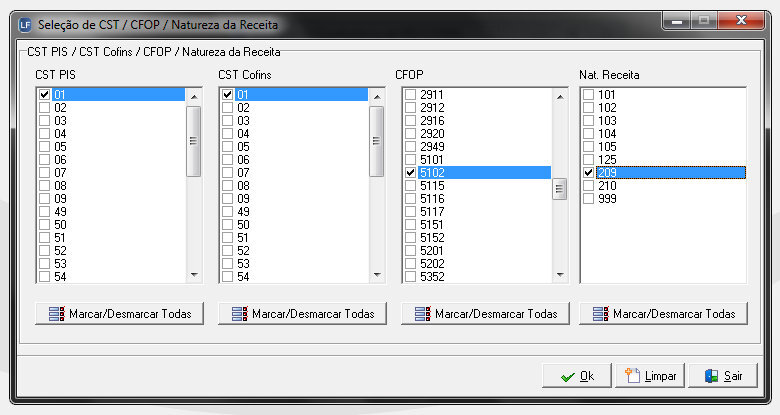Viewport: 780px width, 415px height.
Task: Click the CST Cofins list scrollbar thumb
Action: coord(377,141)
